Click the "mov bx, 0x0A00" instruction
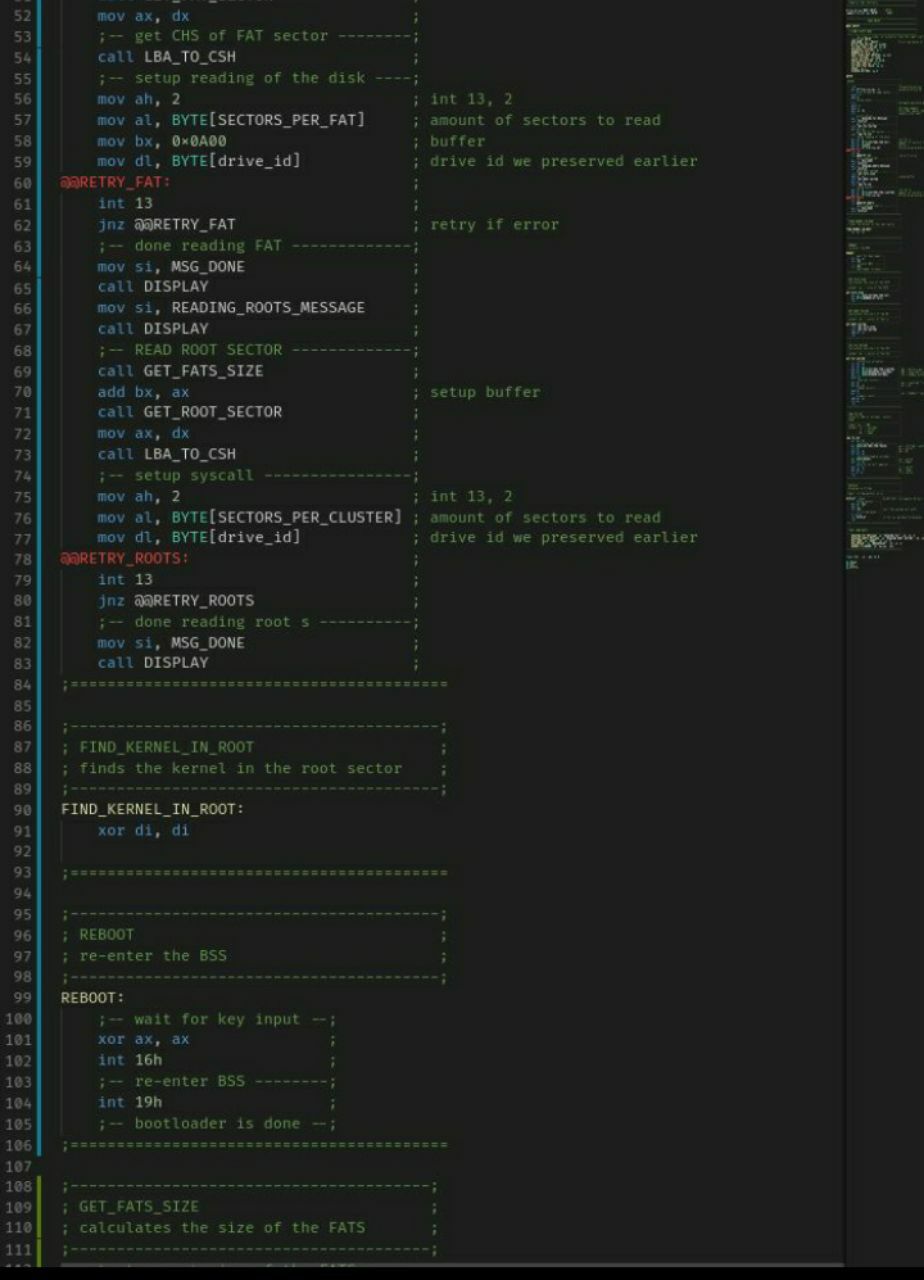This screenshot has height=1280, width=924. tap(162, 141)
